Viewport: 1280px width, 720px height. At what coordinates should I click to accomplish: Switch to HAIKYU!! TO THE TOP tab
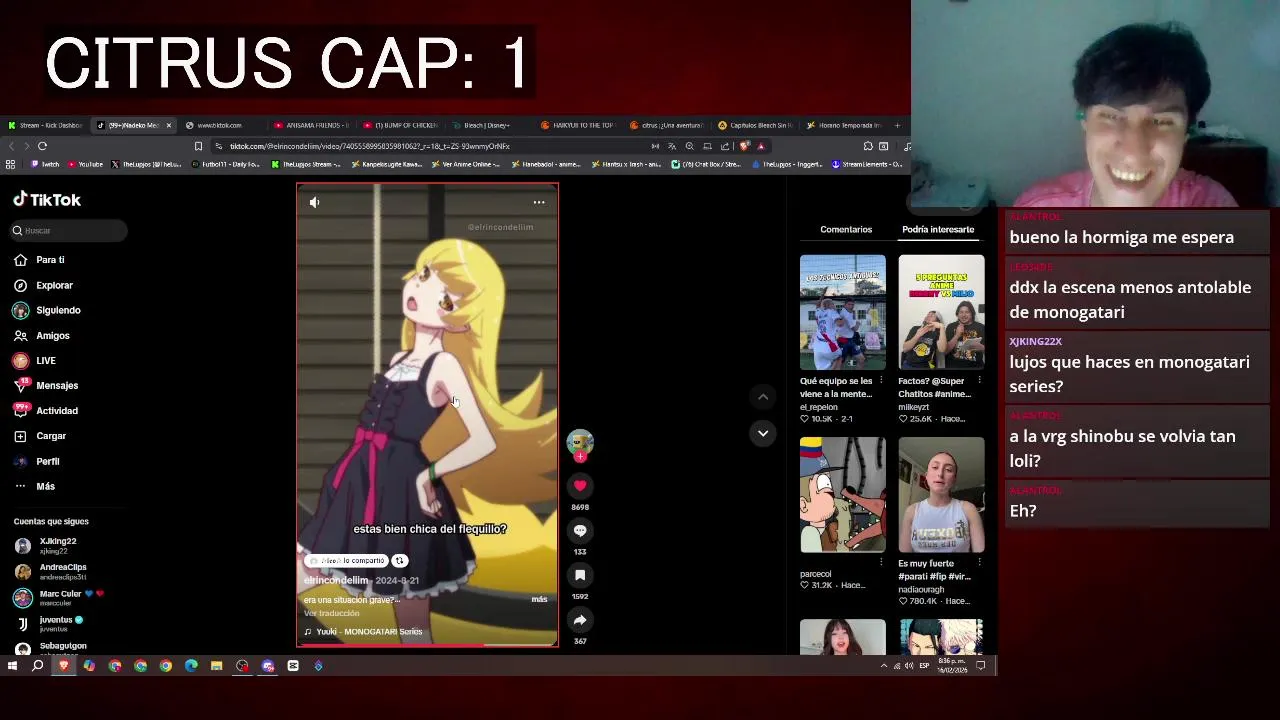click(x=577, y=125)
